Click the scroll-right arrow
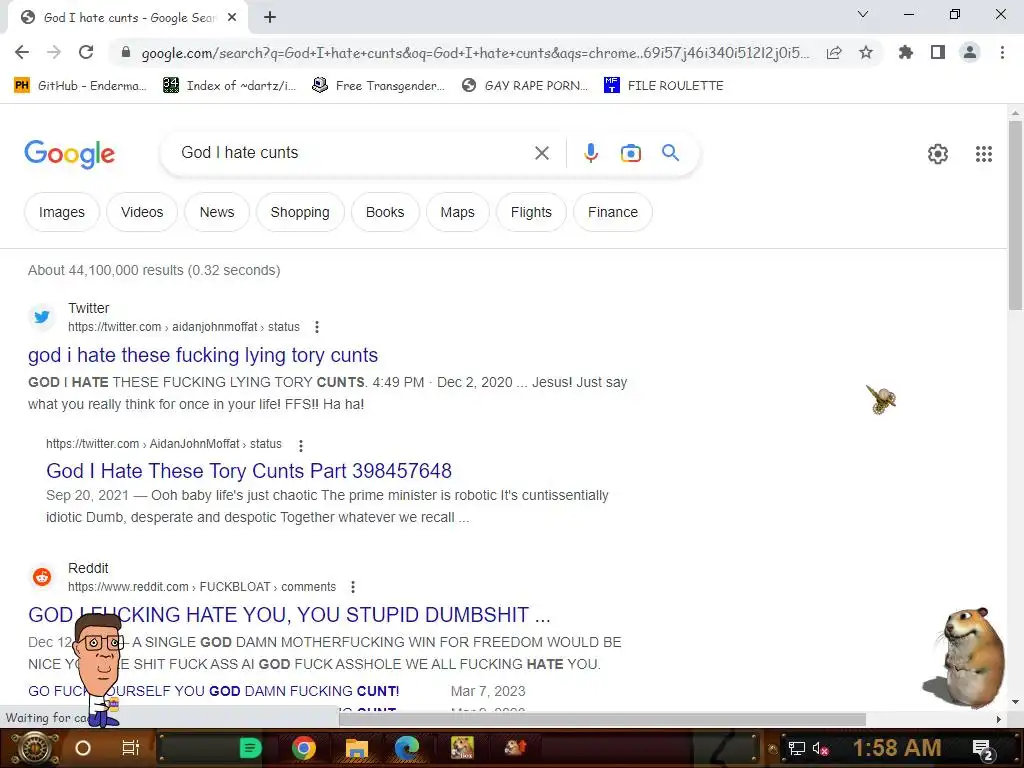Viewport: 1024px width, 768px height. point(999,719)
